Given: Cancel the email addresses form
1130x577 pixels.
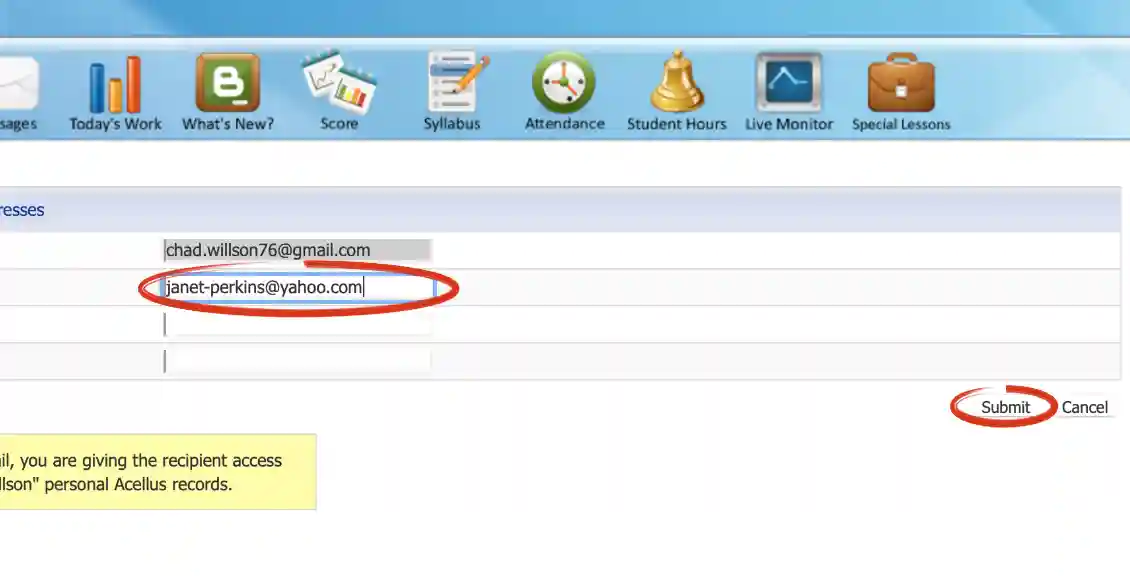Looking at the screenshot, I should pyautogui.click(x=1085, y=407).
